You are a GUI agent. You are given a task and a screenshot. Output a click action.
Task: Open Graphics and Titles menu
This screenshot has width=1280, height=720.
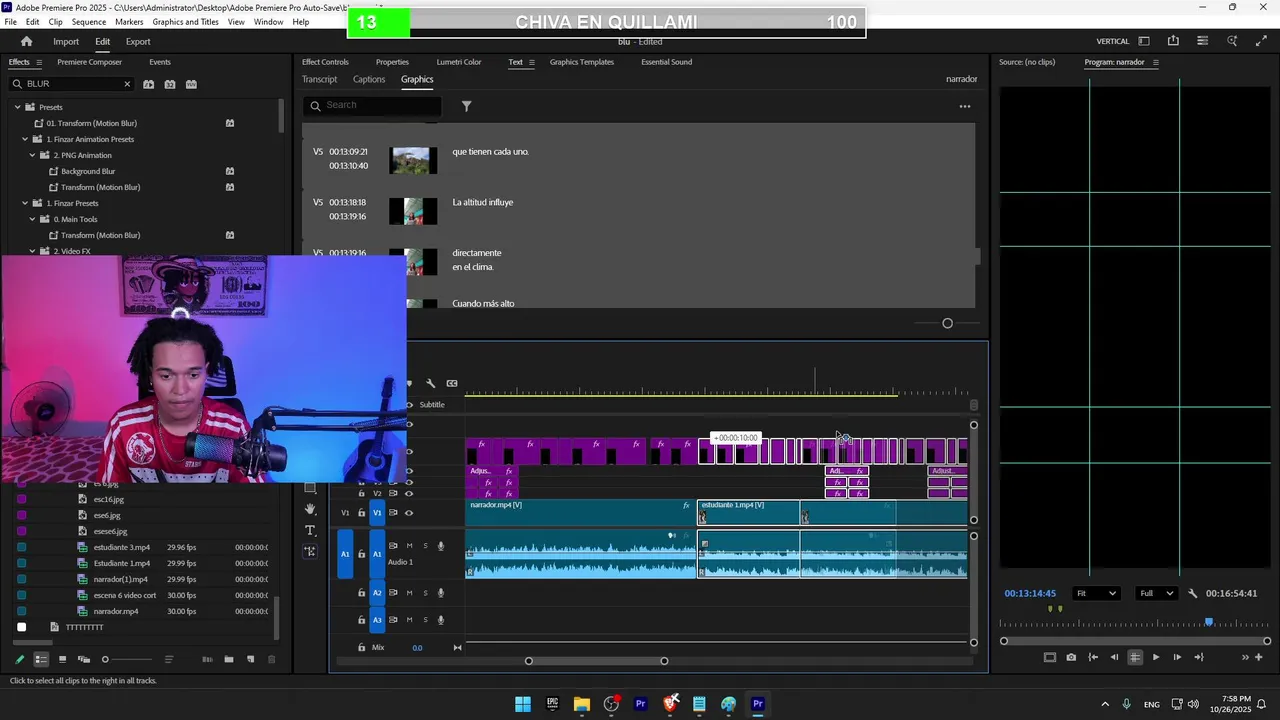[186, 22]
